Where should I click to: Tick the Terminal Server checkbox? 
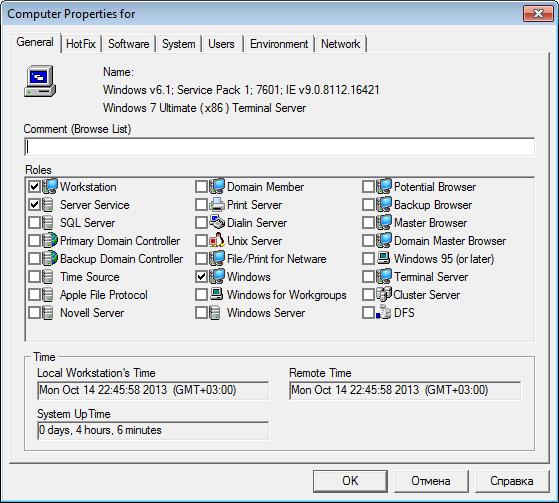click(368, 277)
